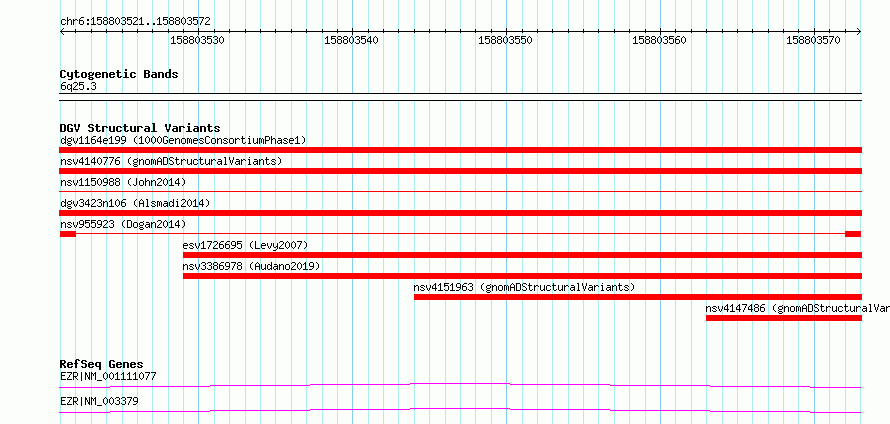Click the chr6:158803521..158803572 region label
This screenshot has width=890, height=424.
(135, 22)
